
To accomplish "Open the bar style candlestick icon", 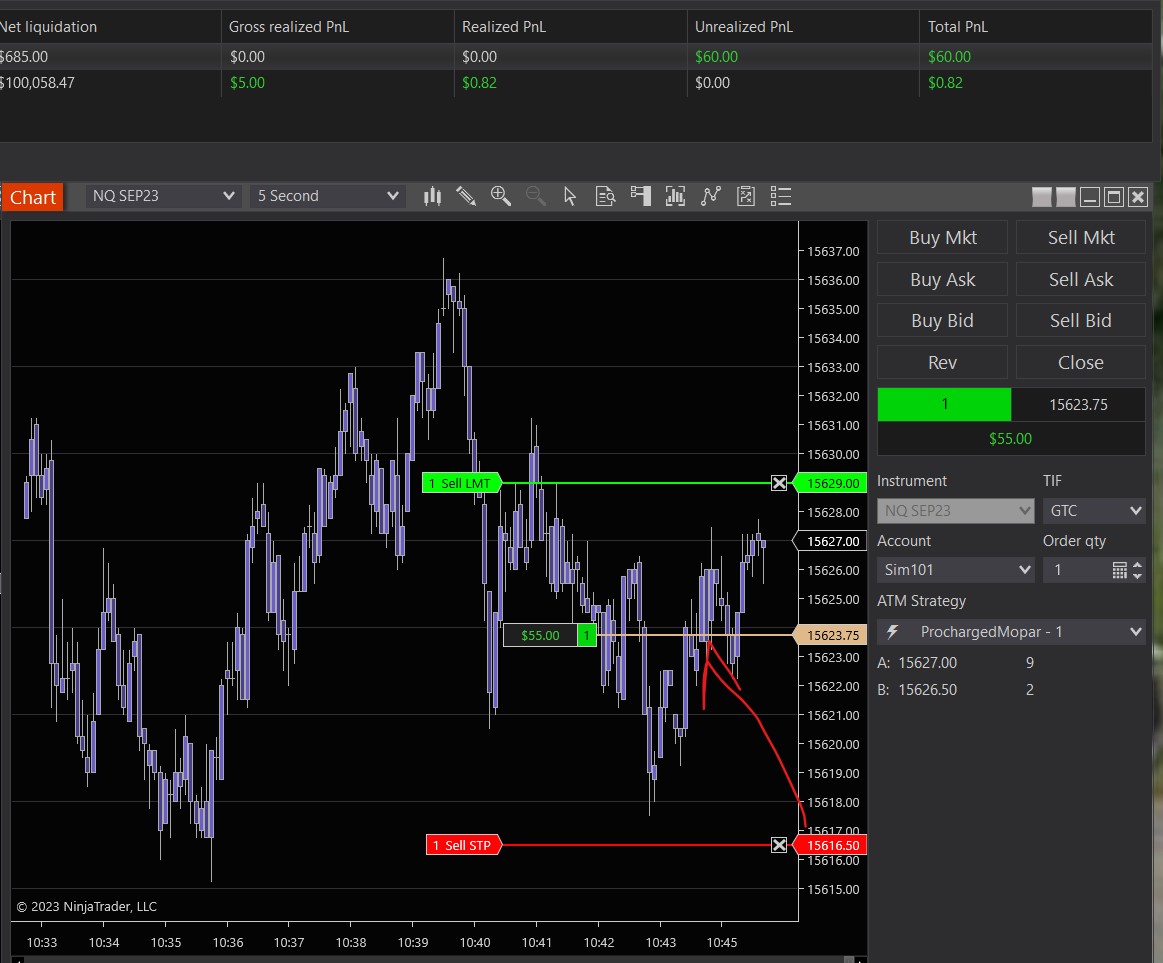I will click(432, 197).
